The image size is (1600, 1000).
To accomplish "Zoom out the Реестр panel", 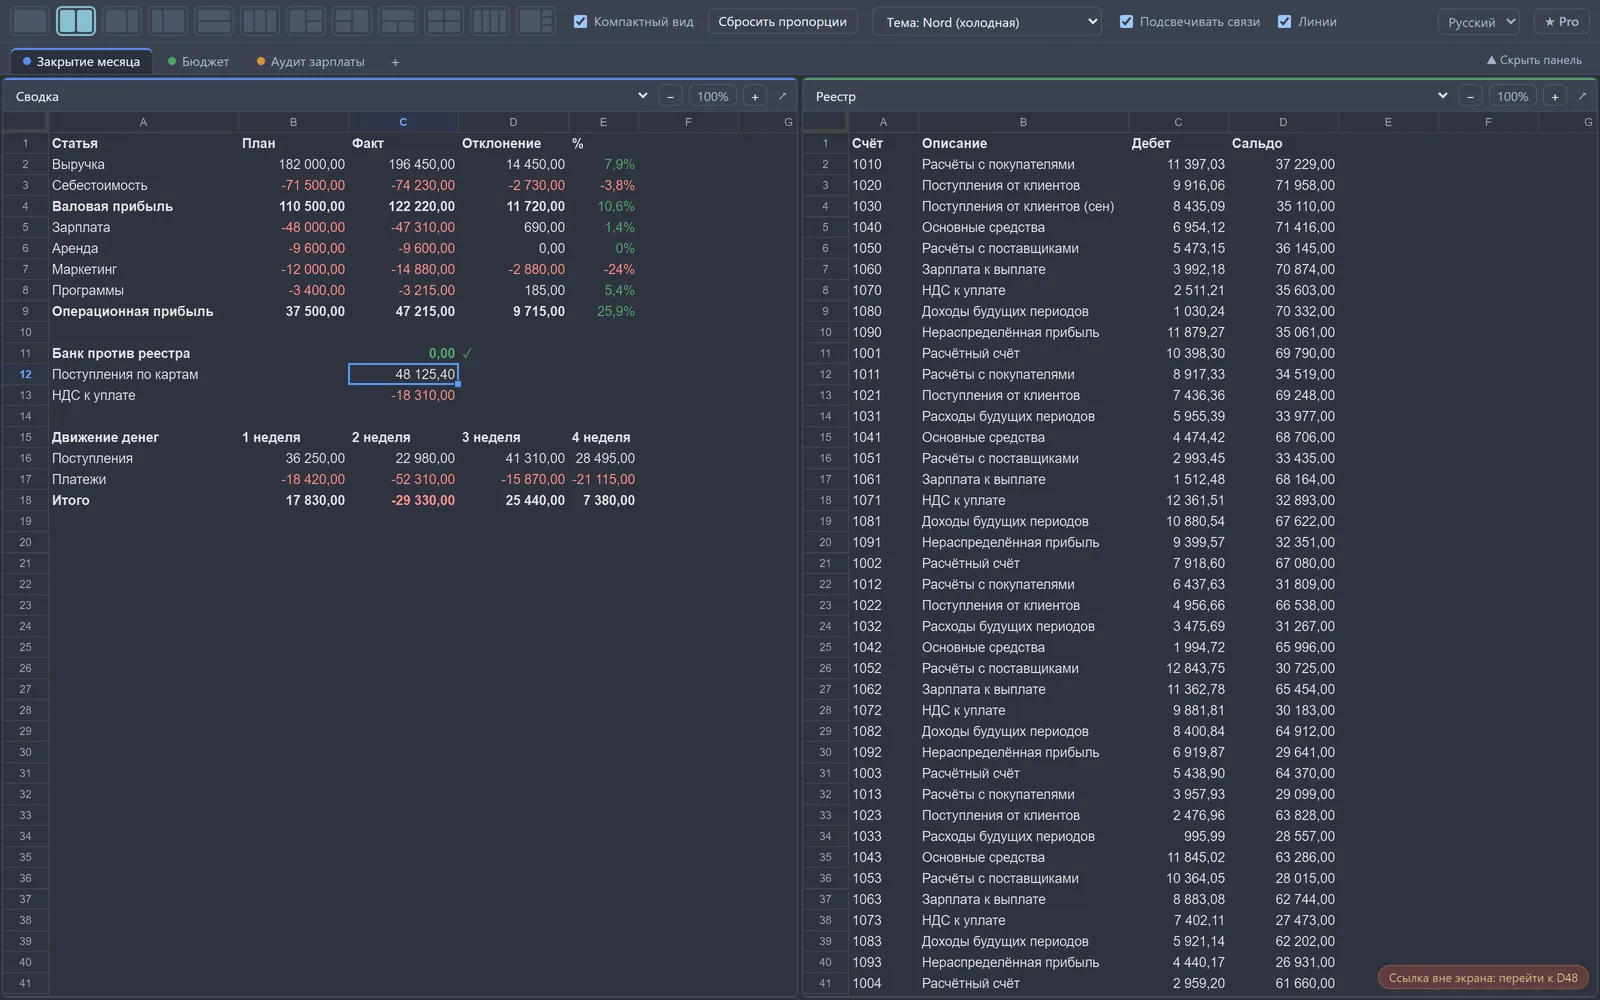I will tap(1470, 96).
